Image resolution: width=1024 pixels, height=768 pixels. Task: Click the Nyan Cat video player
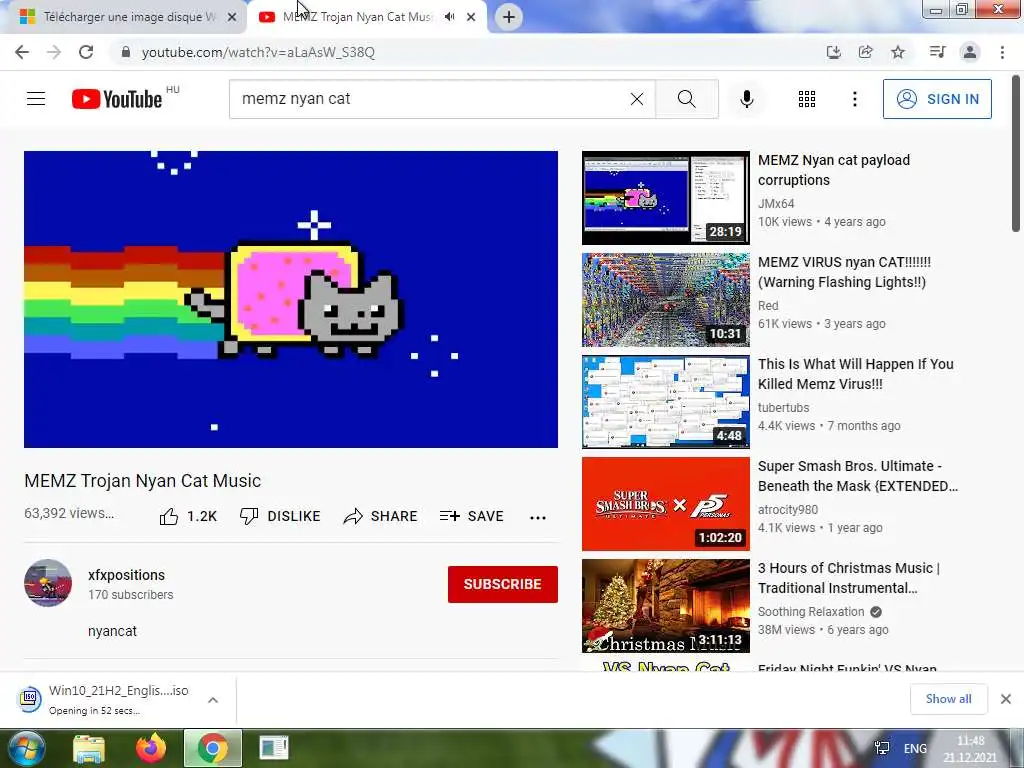291,300
